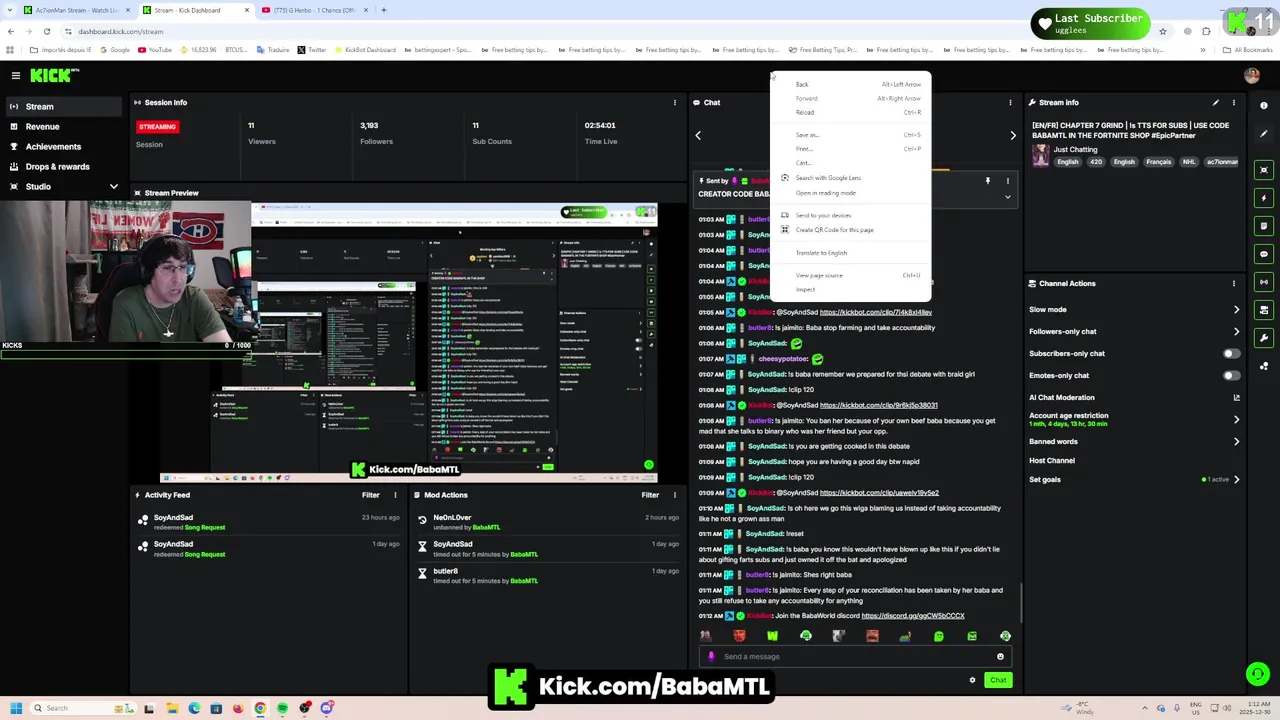Open the Channel Actions three-dot menu
The height and width of the screenshot is (720, 1280).
click(x=1233, y=283)
